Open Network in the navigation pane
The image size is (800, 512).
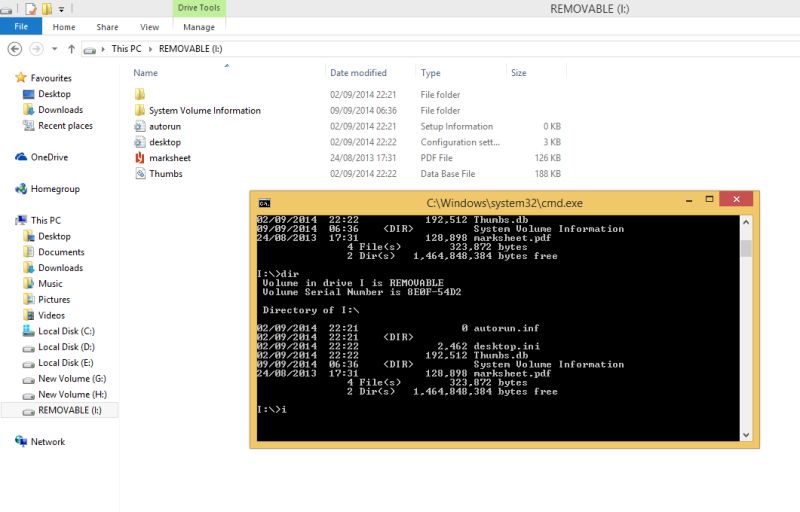[x=47, y=442]
